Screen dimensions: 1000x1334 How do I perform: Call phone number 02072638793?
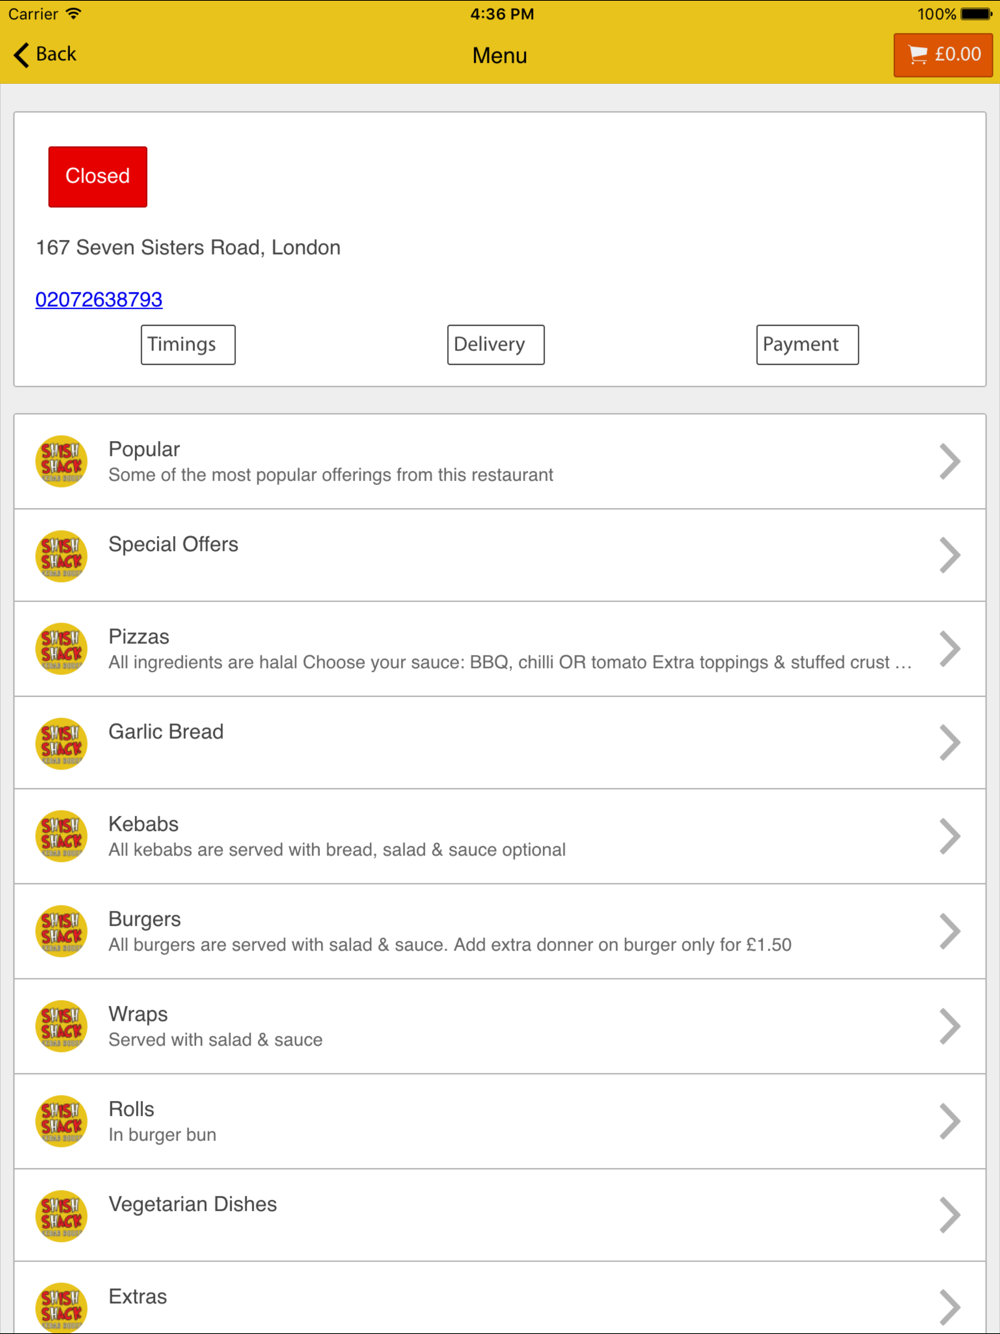pyautogui.click(x=99, y=299)
